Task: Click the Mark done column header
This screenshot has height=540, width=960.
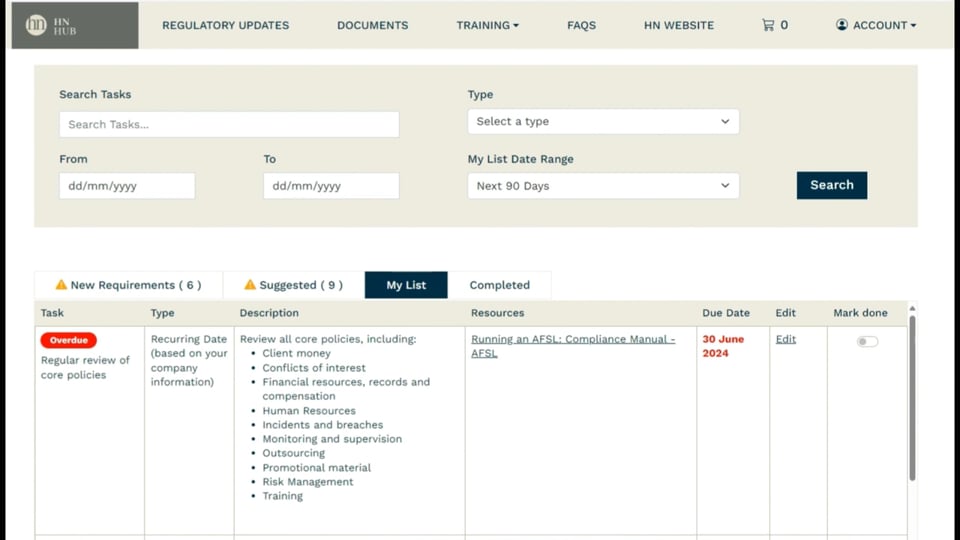Action: click(860, 313)
